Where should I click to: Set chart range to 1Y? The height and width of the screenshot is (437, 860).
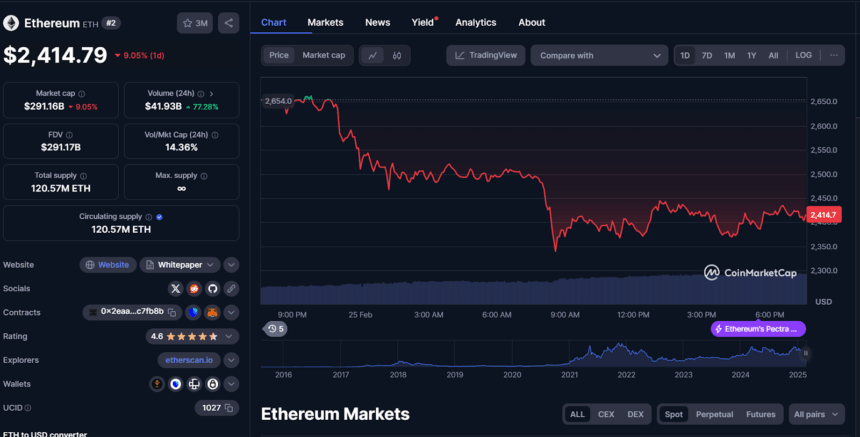(751, 55)
